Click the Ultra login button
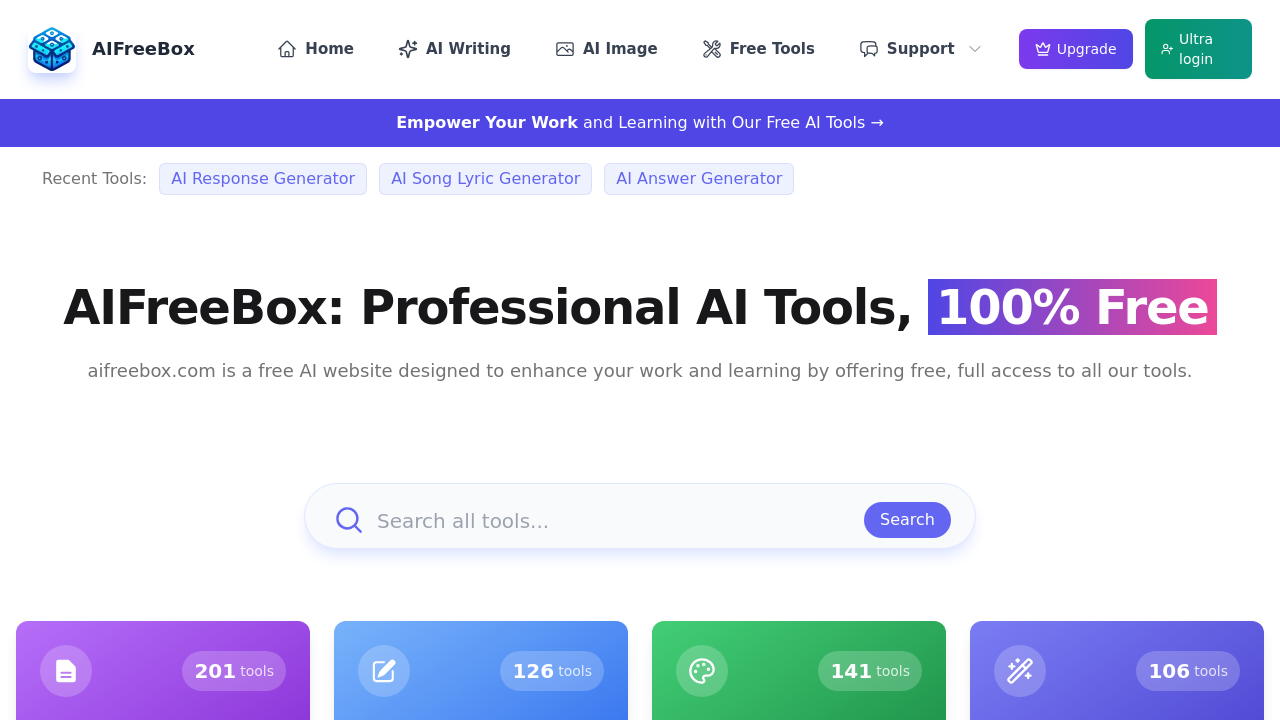 pos(1198,48)
